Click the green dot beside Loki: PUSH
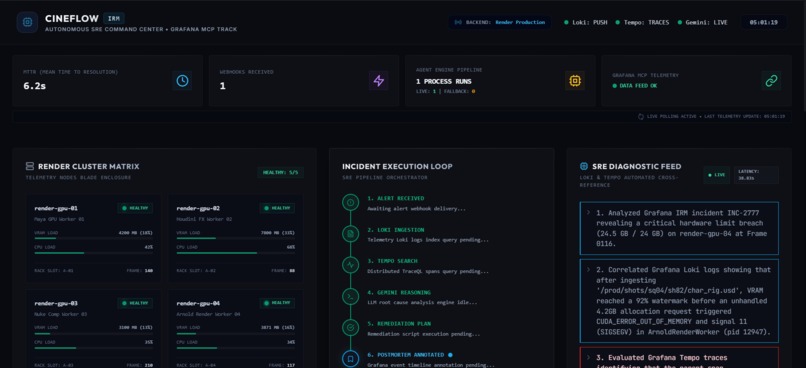This screenshot has width=806, height=368. pos(566,23)
